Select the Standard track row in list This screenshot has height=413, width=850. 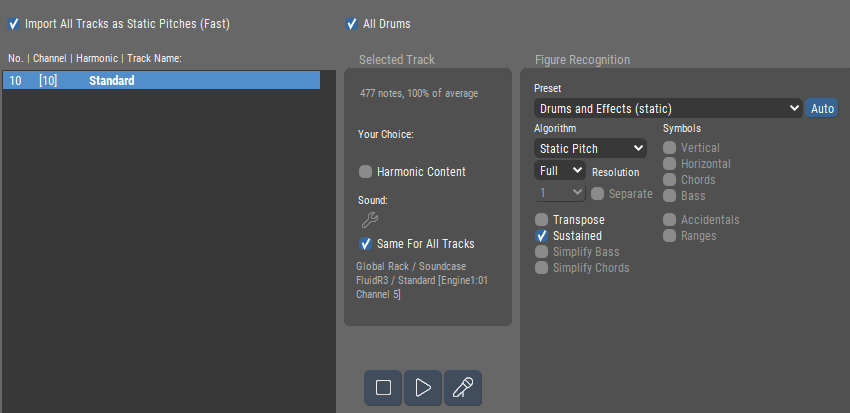160,80
